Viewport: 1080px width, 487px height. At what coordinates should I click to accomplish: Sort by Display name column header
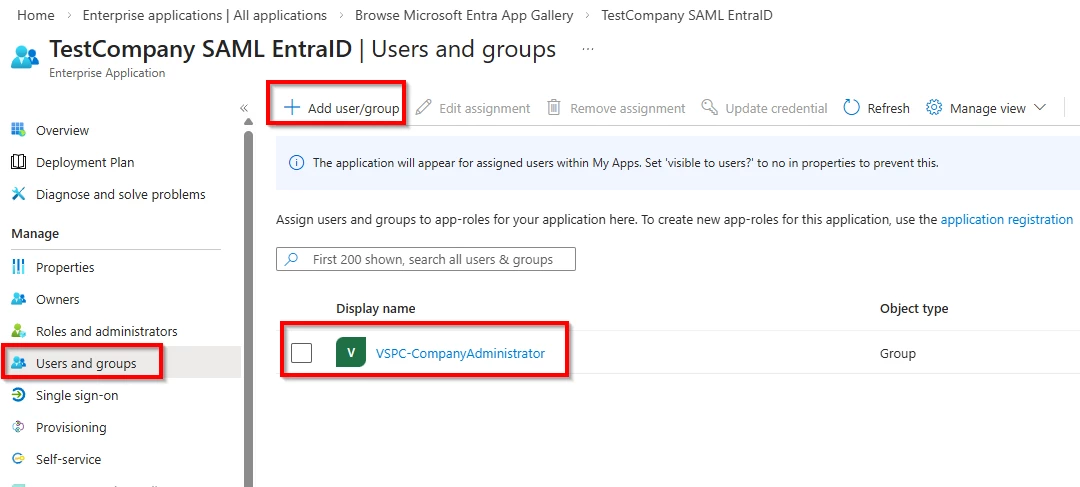coord(375,309)
